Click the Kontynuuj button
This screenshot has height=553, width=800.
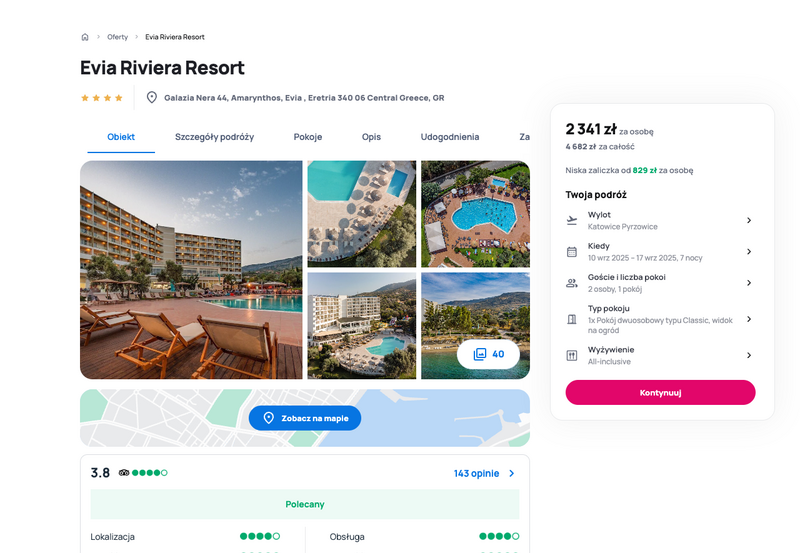[660, 392]
